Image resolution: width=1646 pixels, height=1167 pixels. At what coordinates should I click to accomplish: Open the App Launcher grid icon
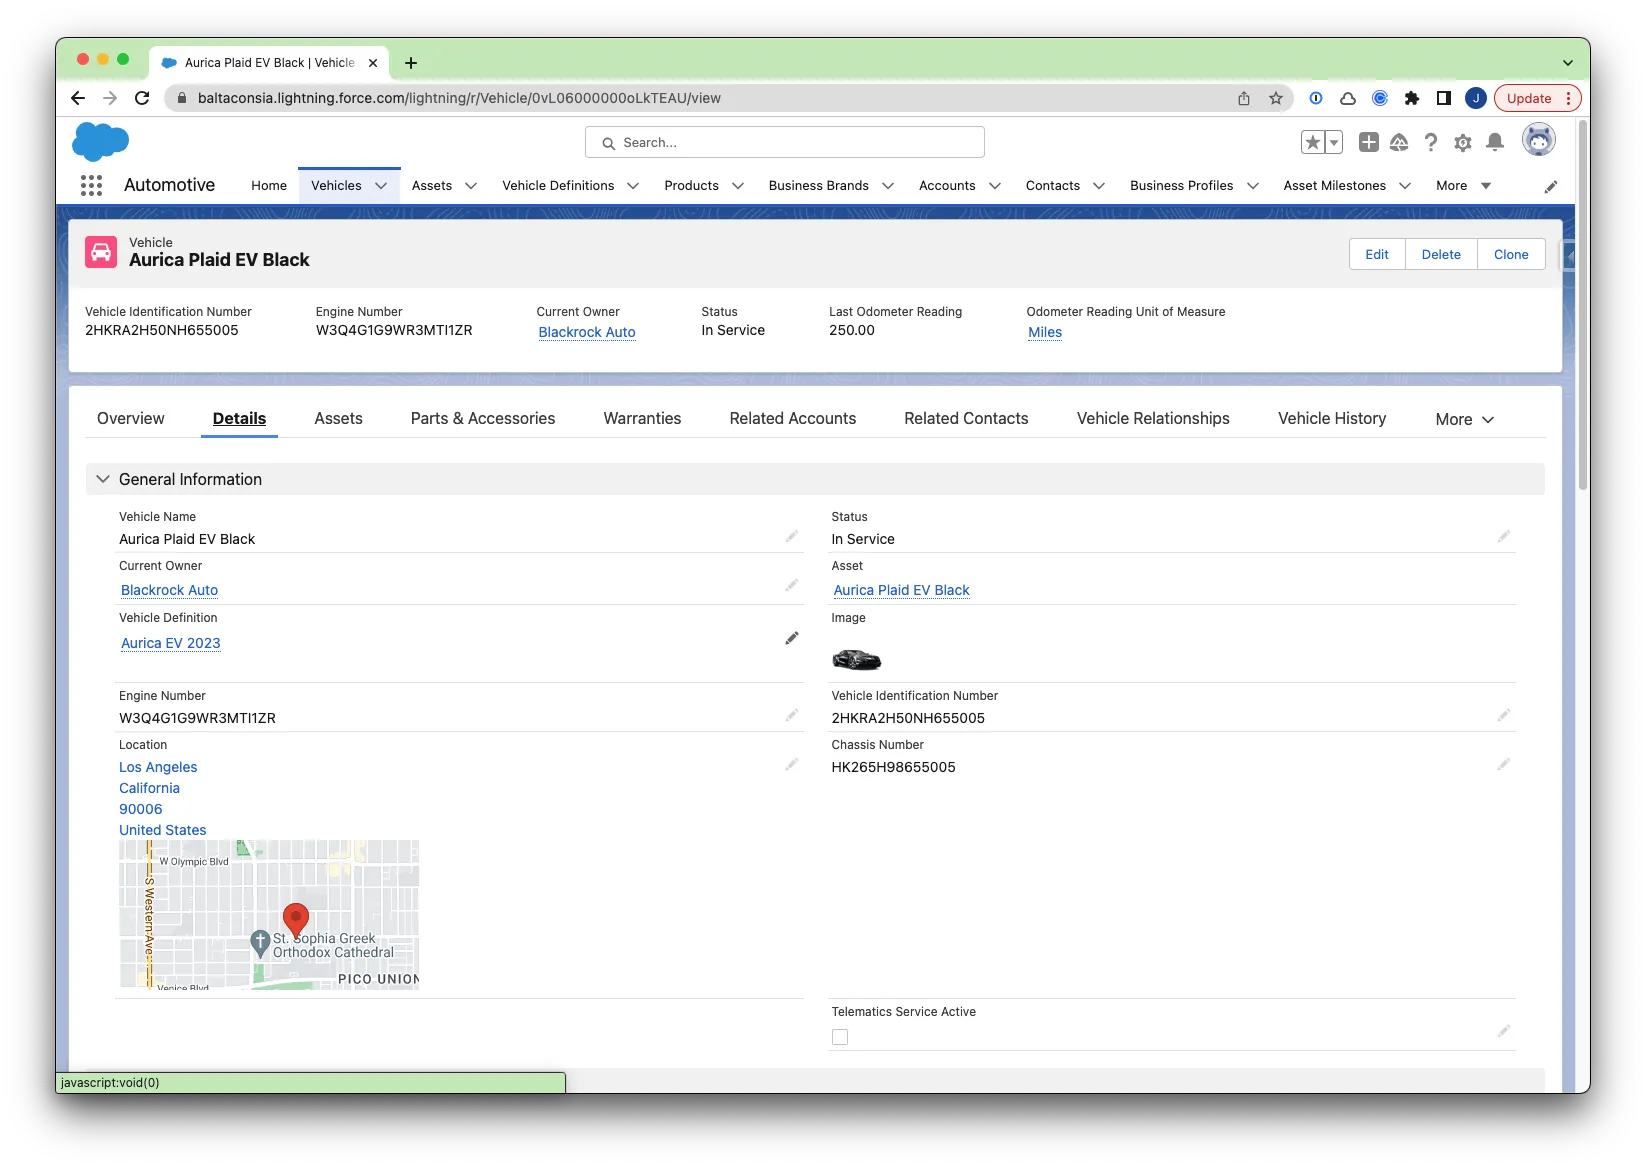pos(91,186)
